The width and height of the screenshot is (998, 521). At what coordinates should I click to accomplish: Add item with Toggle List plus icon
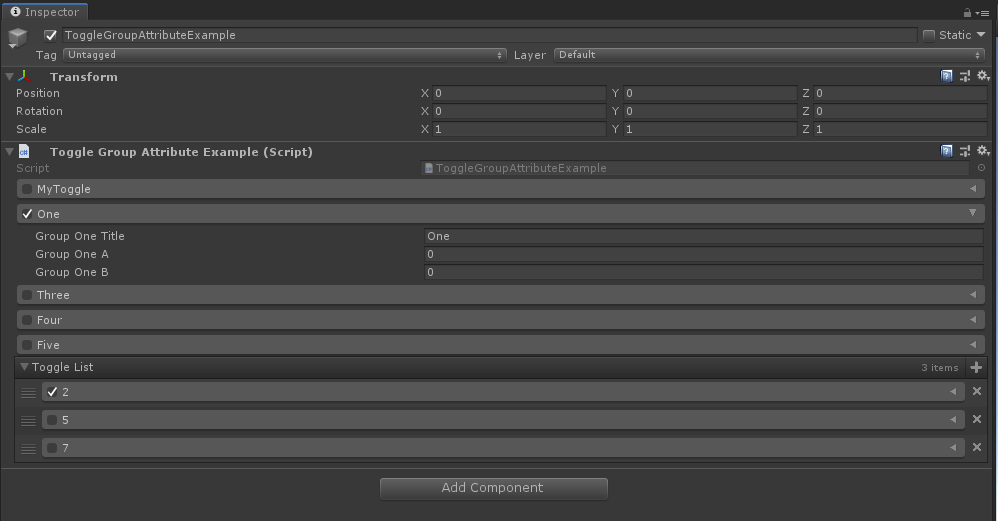(976, 367)
